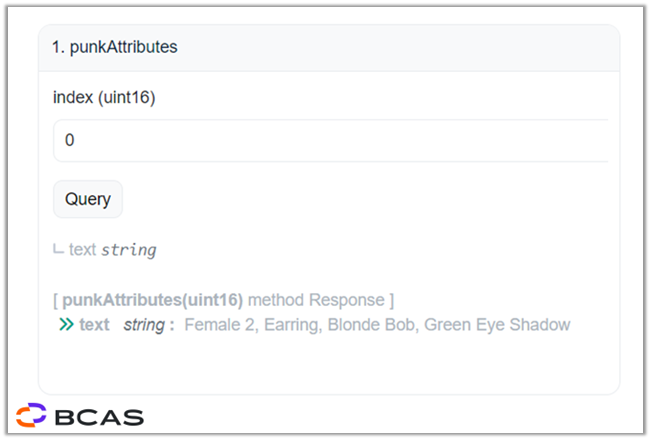
Task: Click the bold text label beside the chevron
Action: pos(95,325)
